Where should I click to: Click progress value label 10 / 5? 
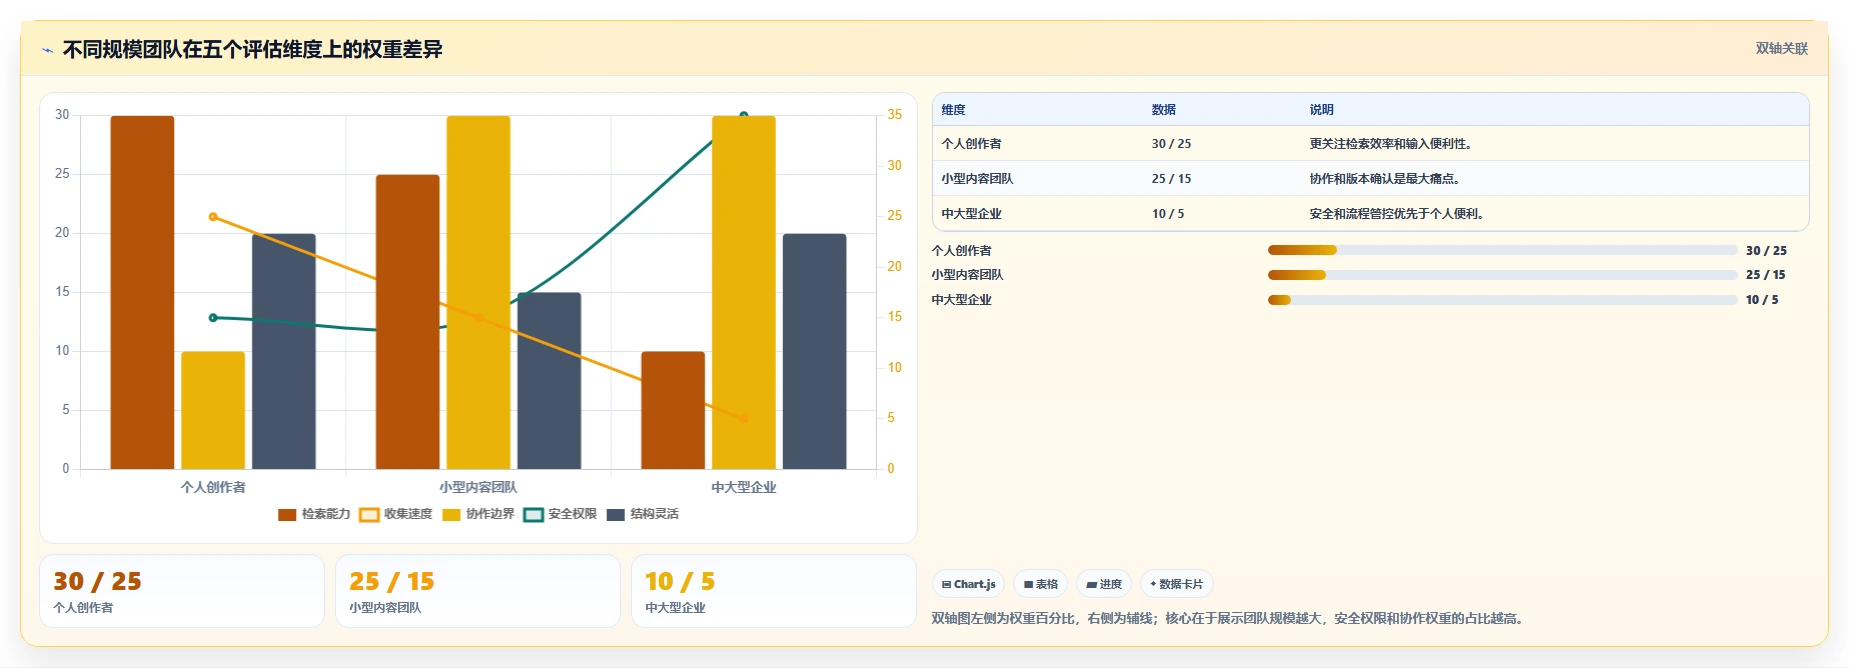1762,300
